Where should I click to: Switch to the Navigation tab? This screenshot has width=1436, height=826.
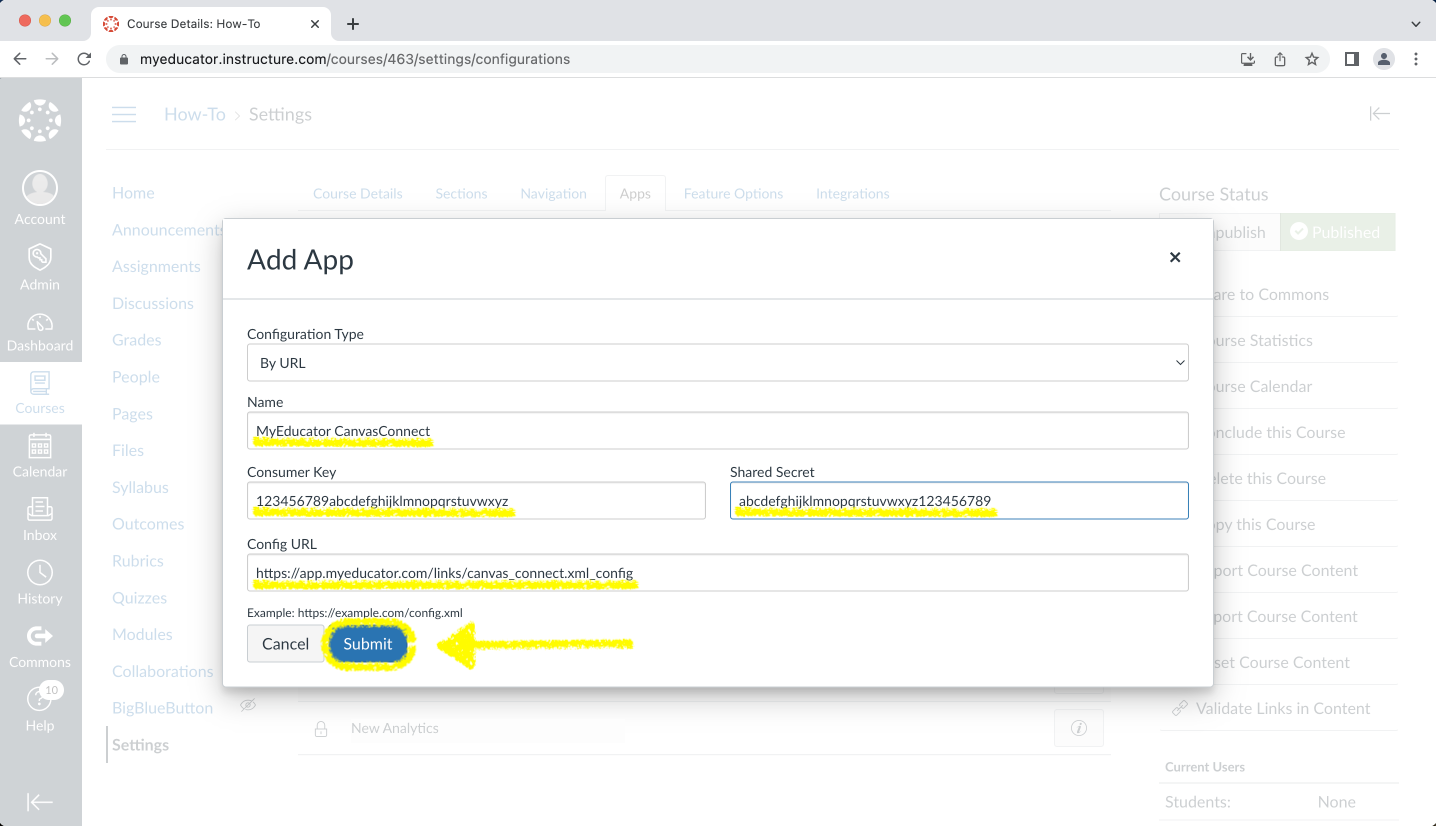[553, 193]
